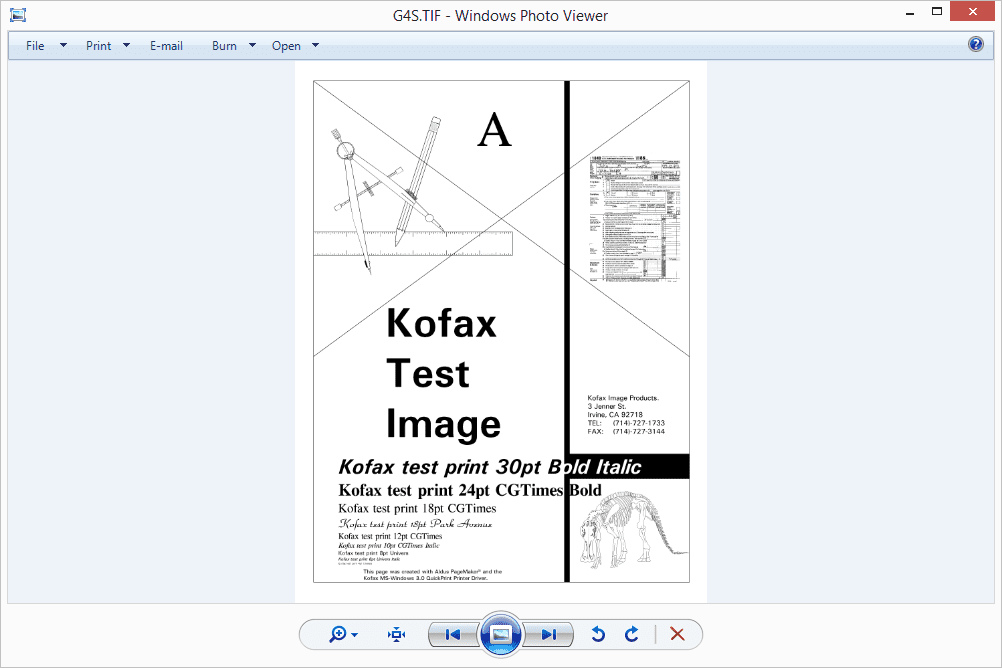Click the fit-to-window actual size icon
The width and height of the screenshot is (1002, 668).
coord(396,634)
